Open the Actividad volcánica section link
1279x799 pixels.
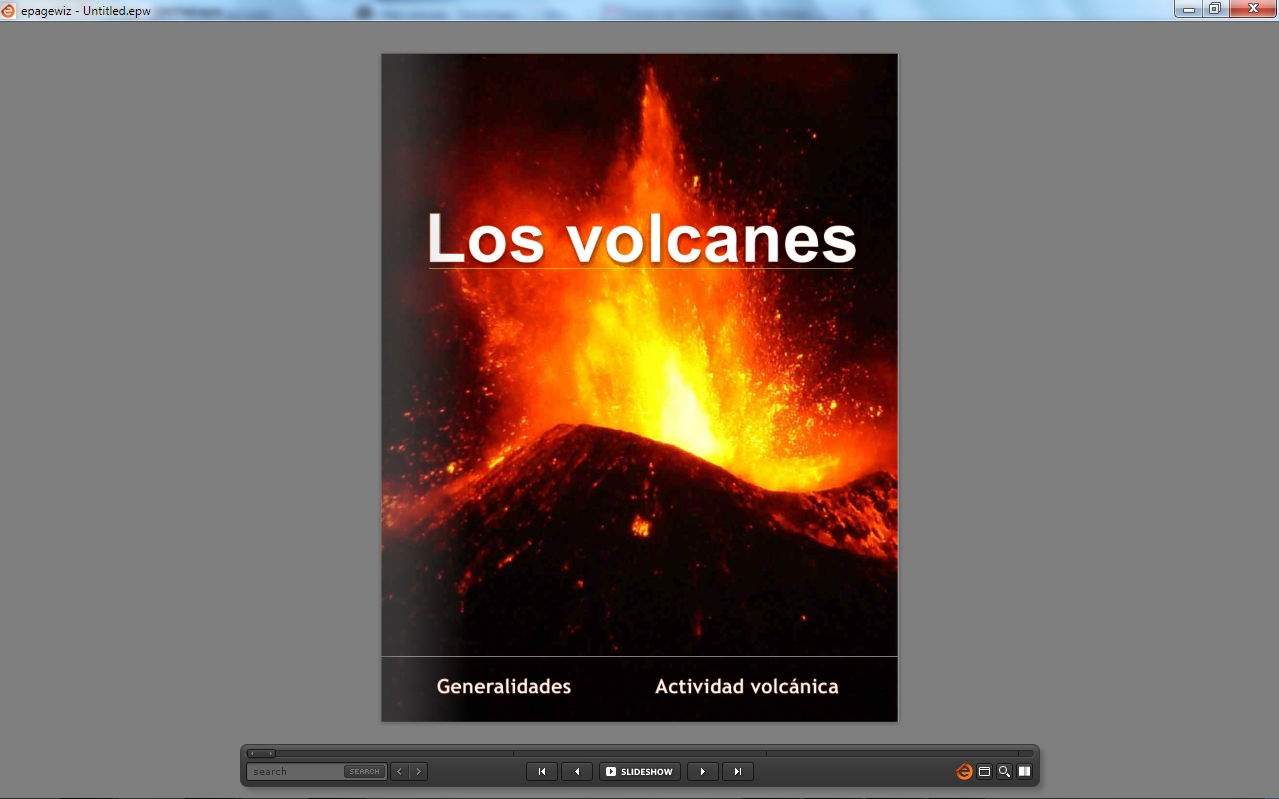746,687
